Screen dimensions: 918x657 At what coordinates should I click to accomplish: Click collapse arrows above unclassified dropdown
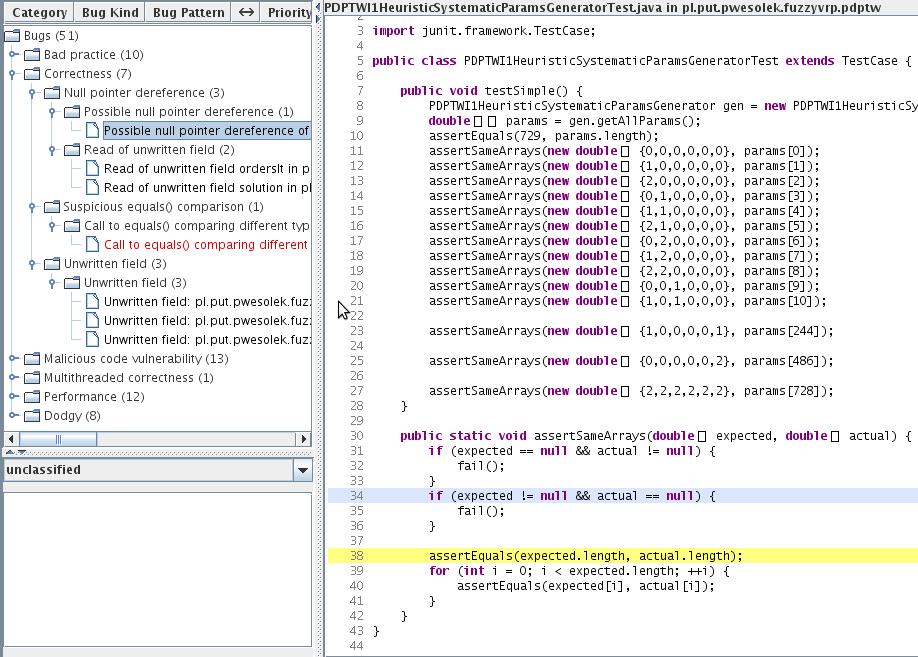pyautogui.click(x=16, y=452)
